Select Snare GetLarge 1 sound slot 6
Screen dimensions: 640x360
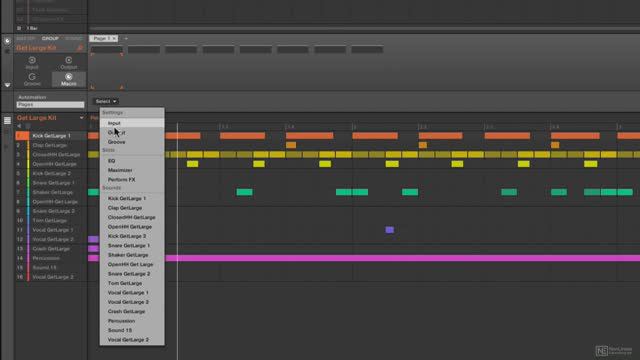53,183
